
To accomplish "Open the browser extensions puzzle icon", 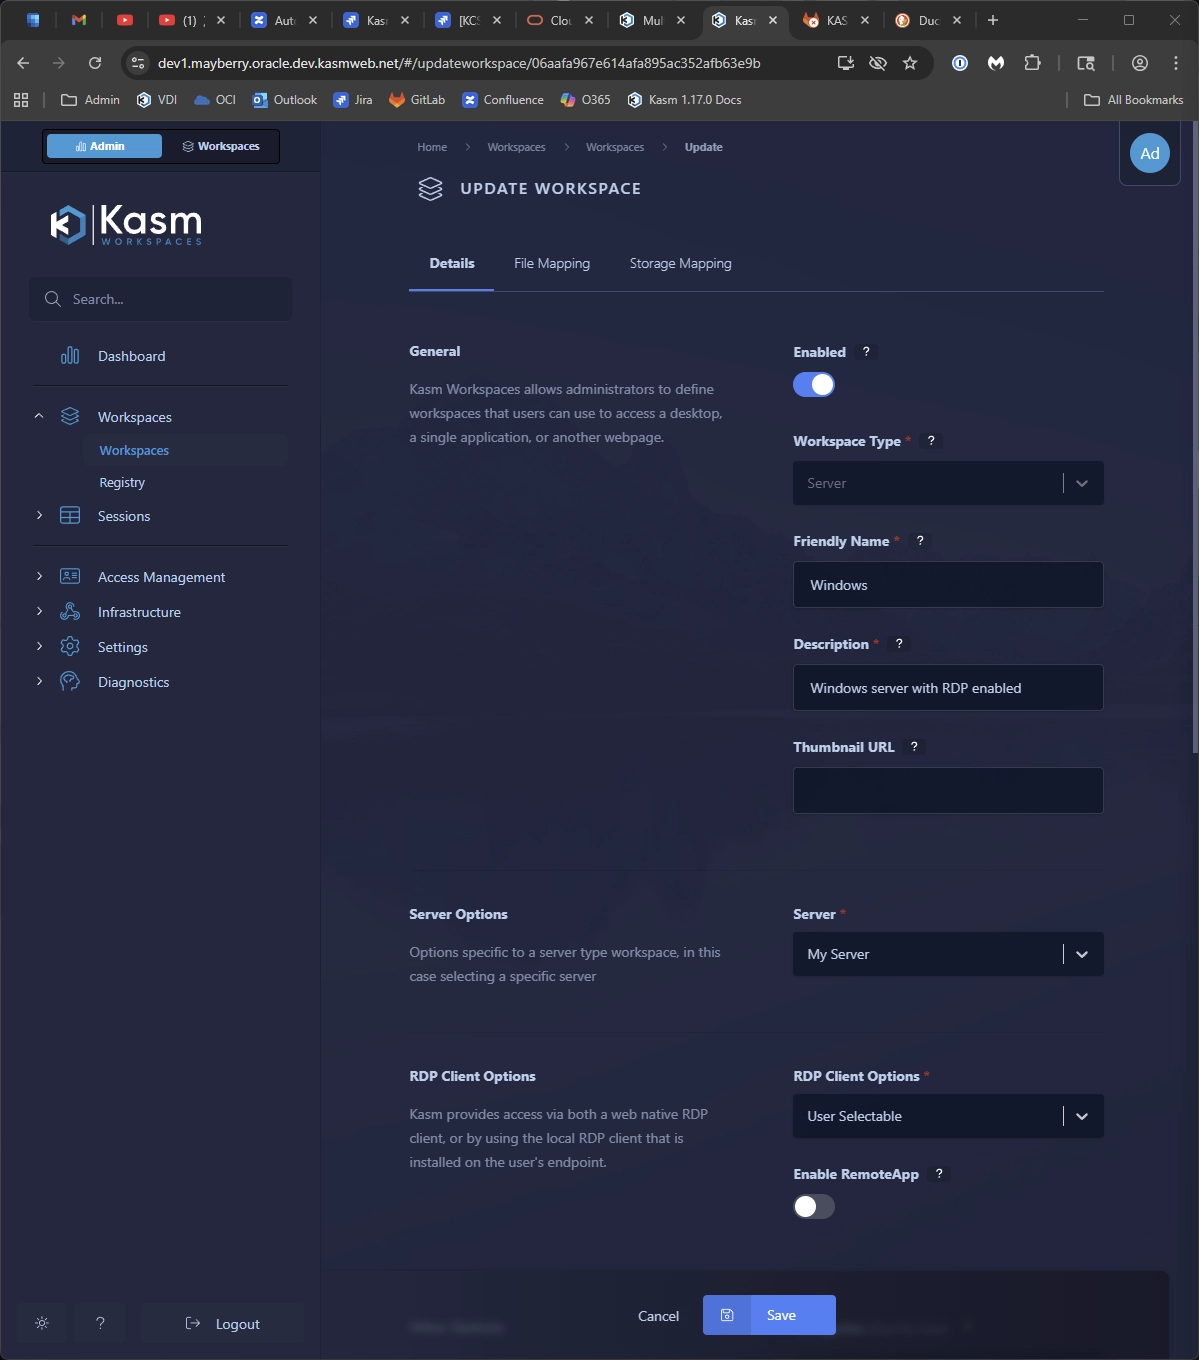I will 1032,63.
